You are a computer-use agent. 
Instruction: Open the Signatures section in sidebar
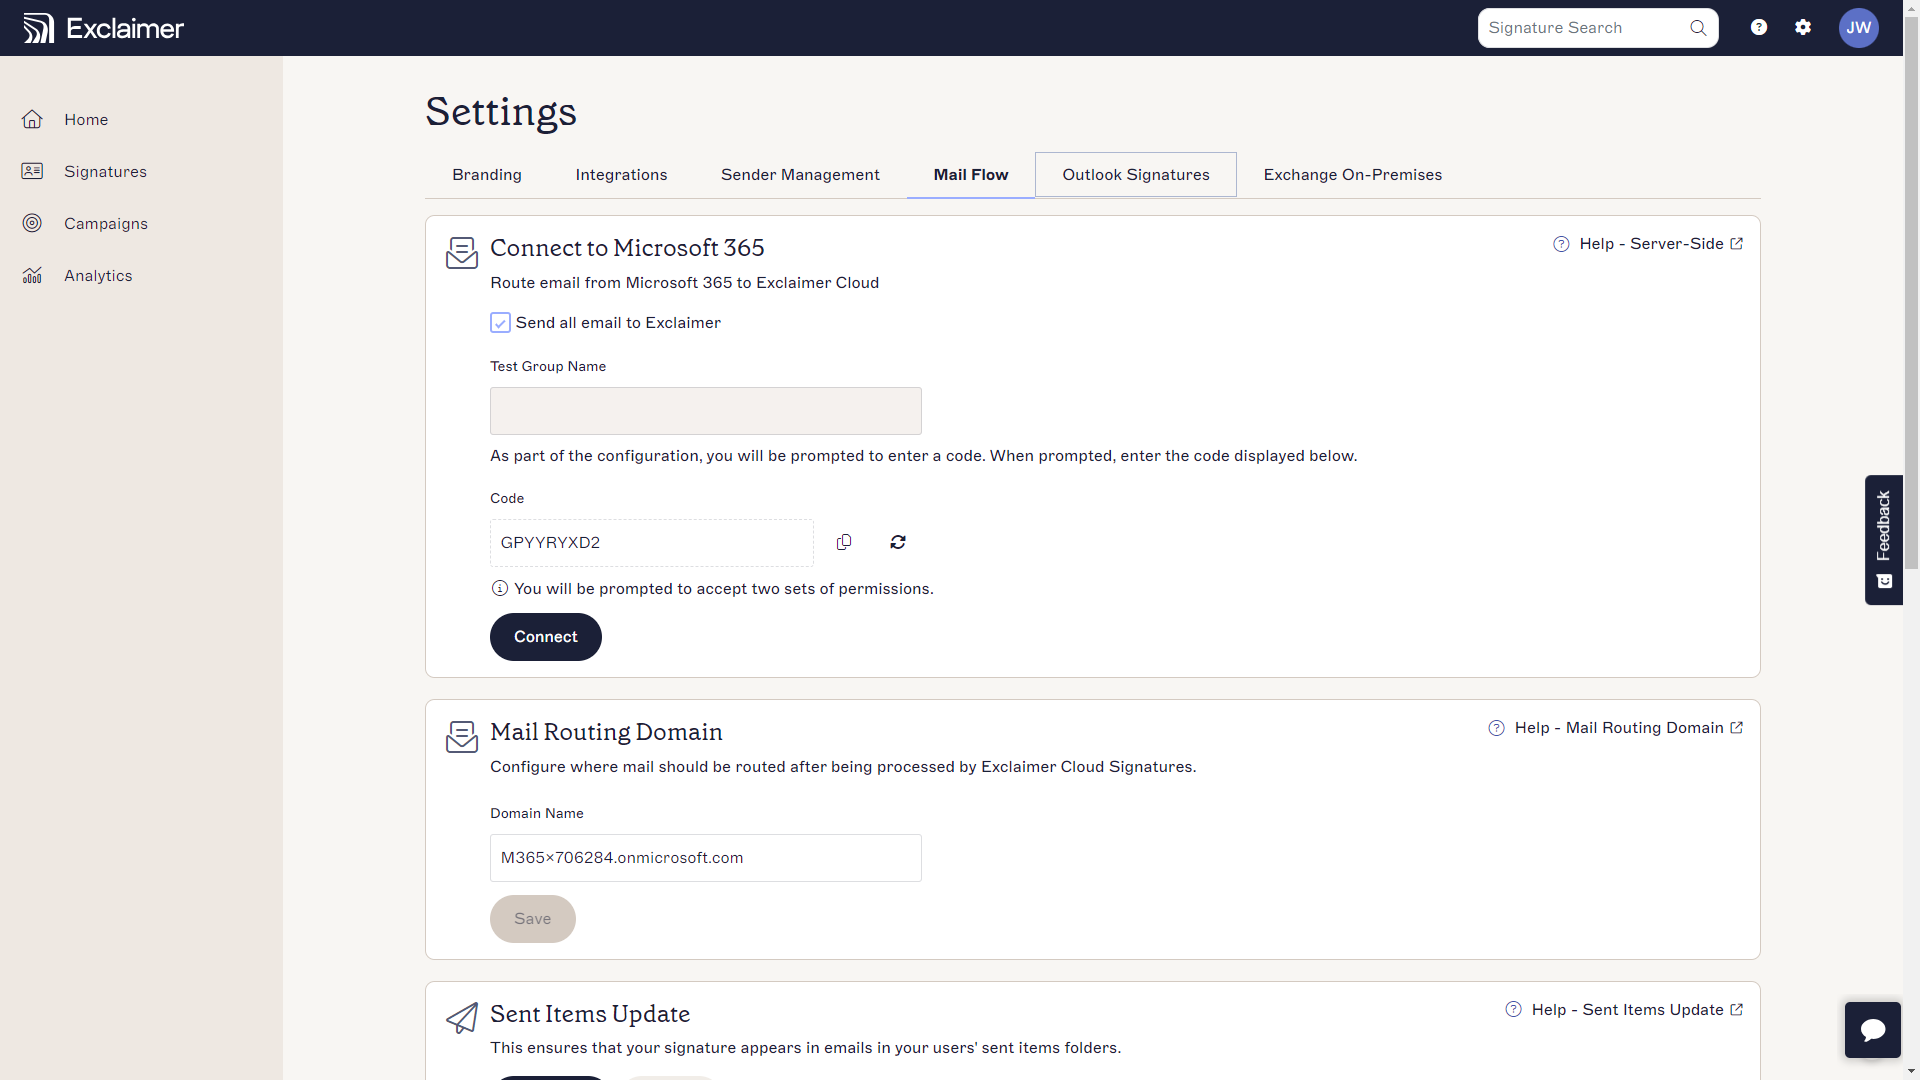[105, 171]
